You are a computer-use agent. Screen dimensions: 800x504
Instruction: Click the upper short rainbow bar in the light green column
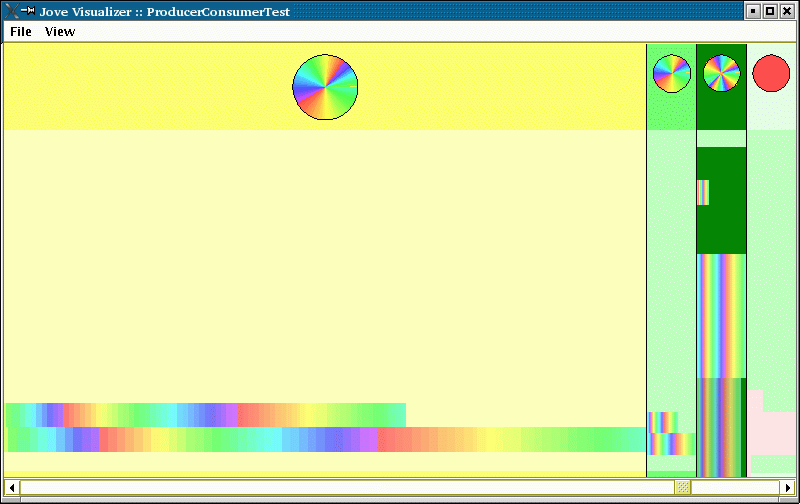[663, 422]
